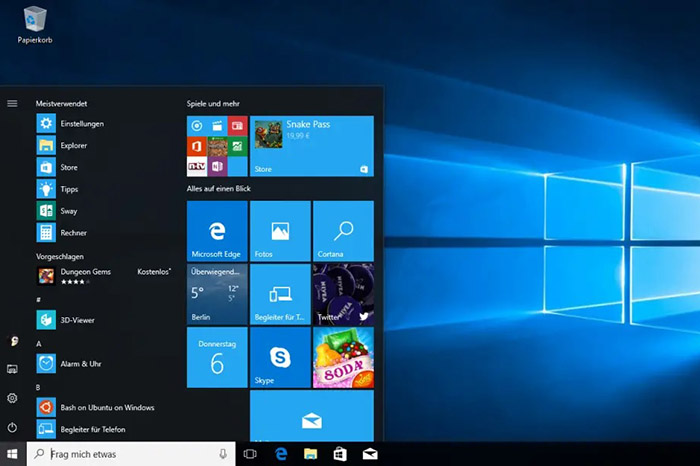The image size is (700, 466).
Task: Click the Cortana tile
Action: [x=343, y=231]
